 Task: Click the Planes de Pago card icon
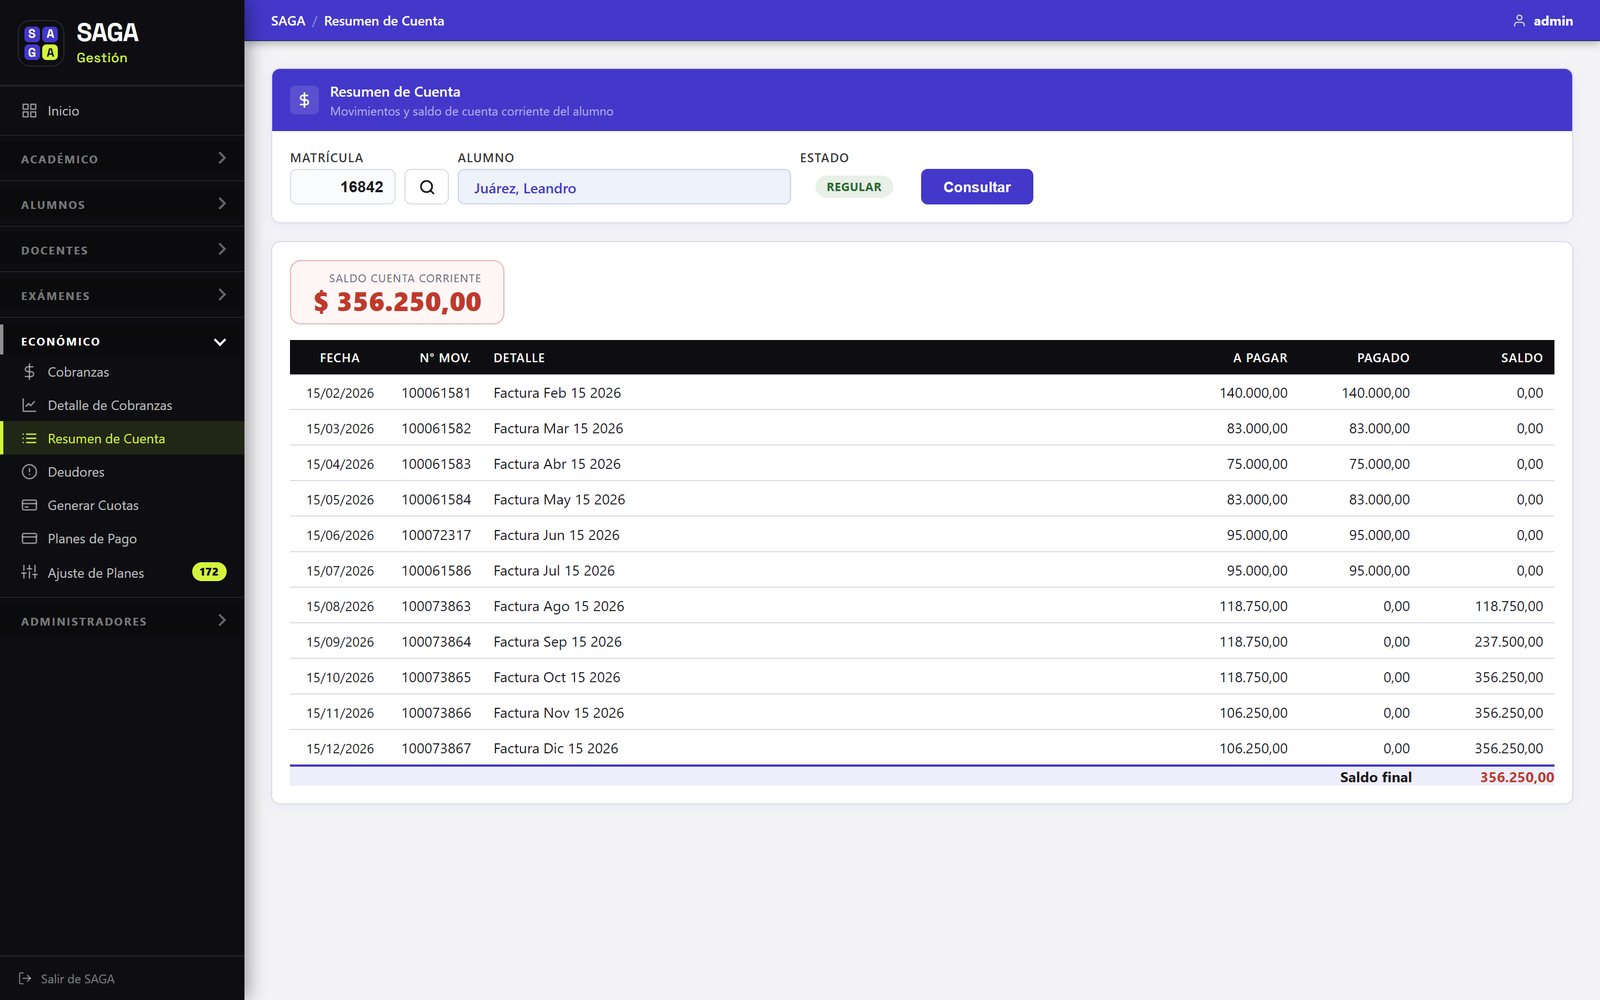point(29,539)
